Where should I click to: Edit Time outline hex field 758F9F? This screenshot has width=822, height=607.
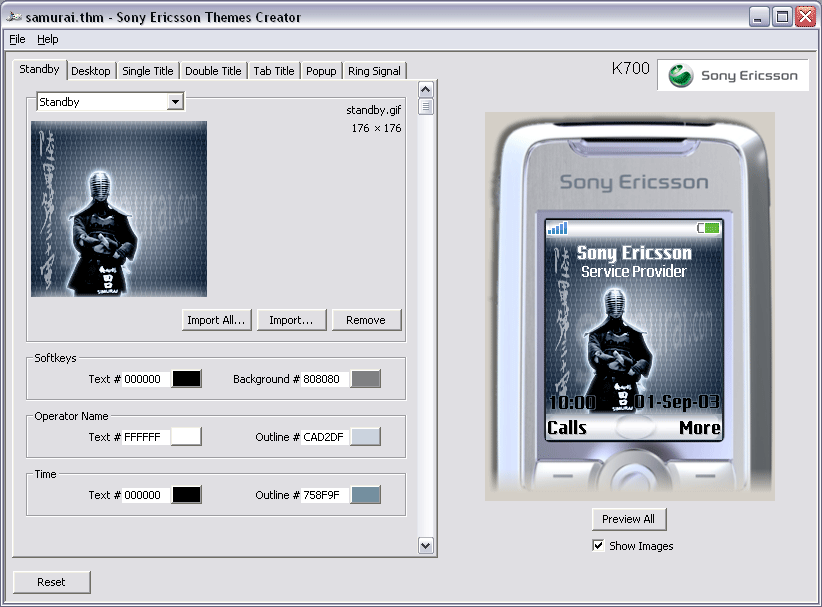pyautogui.click(x=325, y=495)
